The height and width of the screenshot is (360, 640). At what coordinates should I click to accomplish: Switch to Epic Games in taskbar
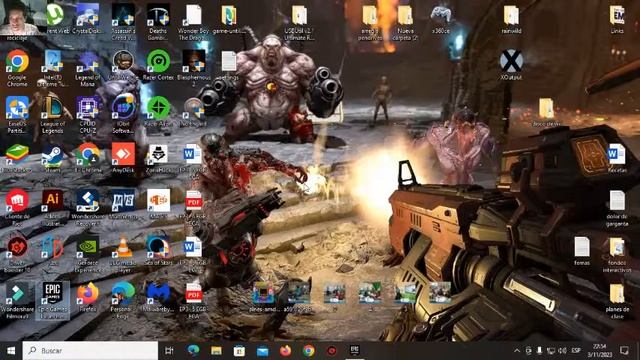[355, 351]
